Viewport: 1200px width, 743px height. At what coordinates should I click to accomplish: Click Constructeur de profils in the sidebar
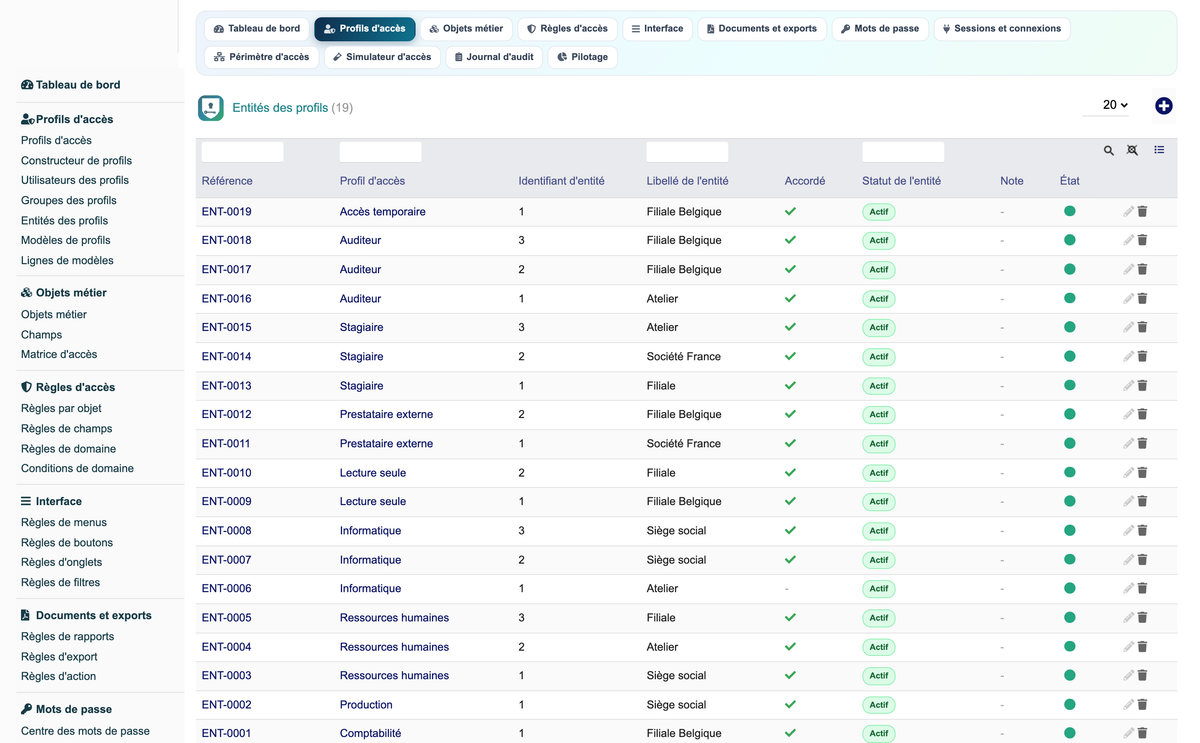click(76, 160)
